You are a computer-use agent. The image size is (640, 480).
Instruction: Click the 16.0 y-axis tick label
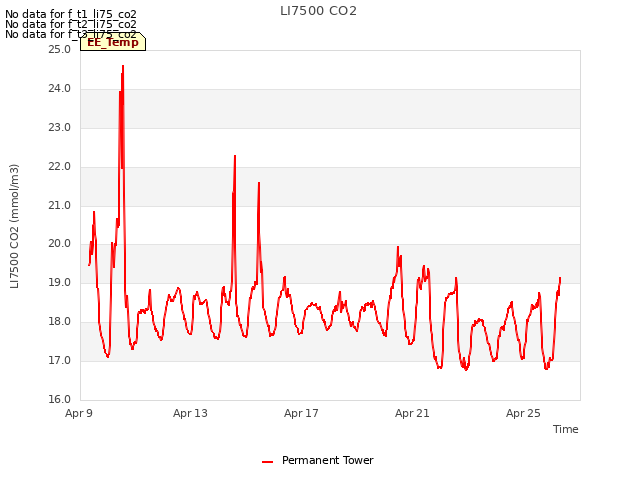(x=60, y=400)
